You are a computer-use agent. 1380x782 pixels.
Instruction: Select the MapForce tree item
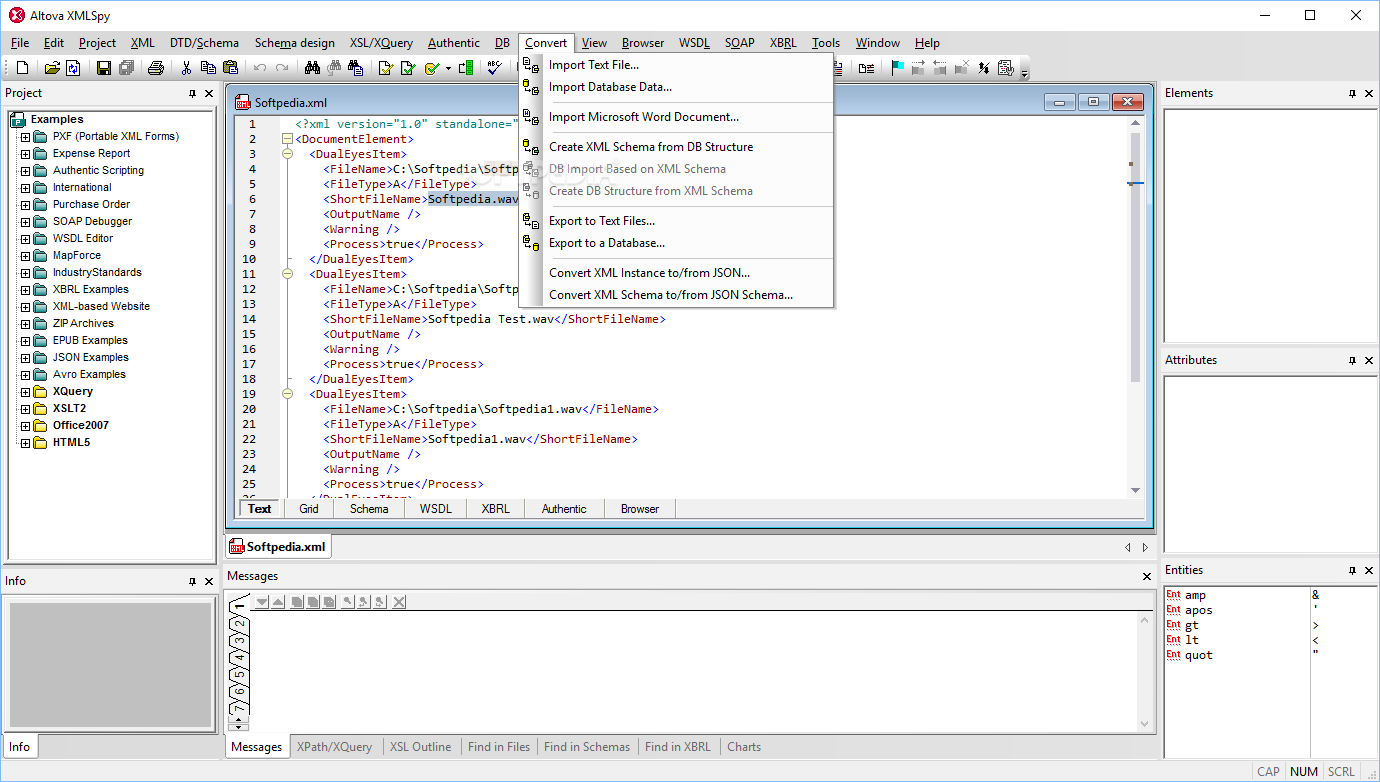[x=76, y=256]
